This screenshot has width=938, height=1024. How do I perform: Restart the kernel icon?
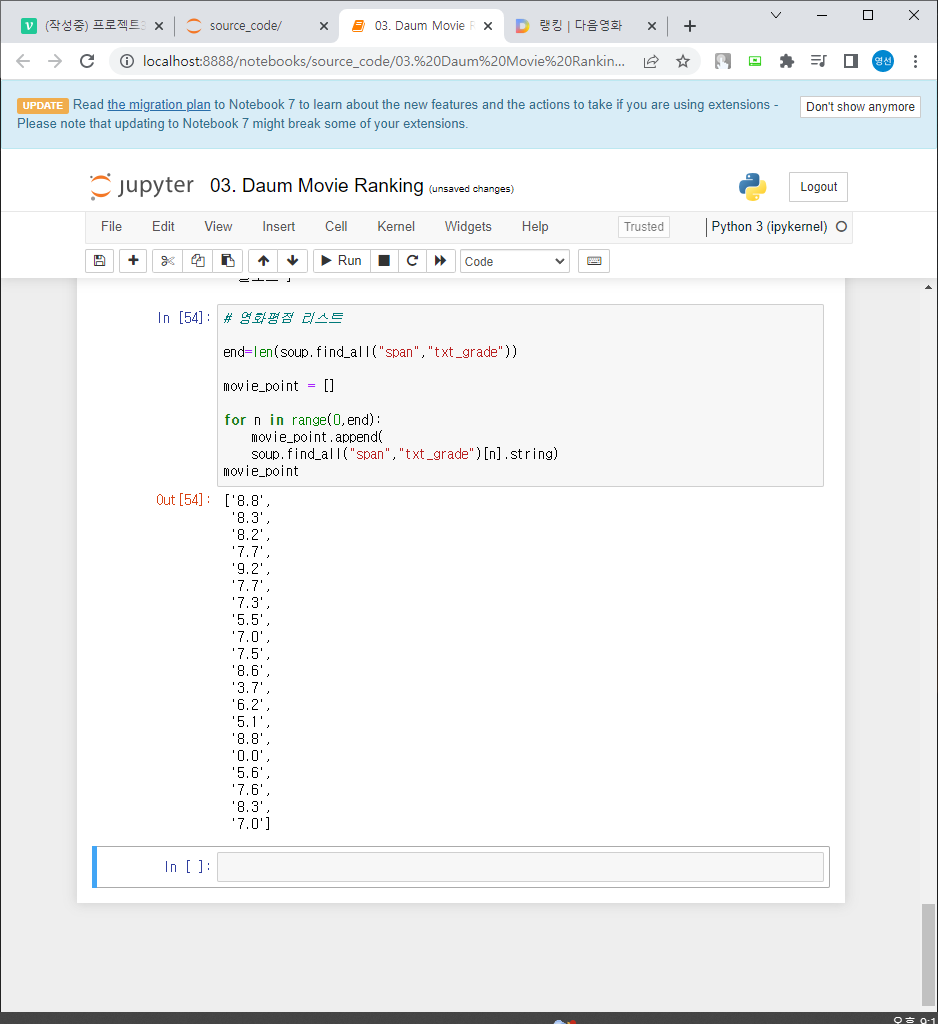(412, 261)
